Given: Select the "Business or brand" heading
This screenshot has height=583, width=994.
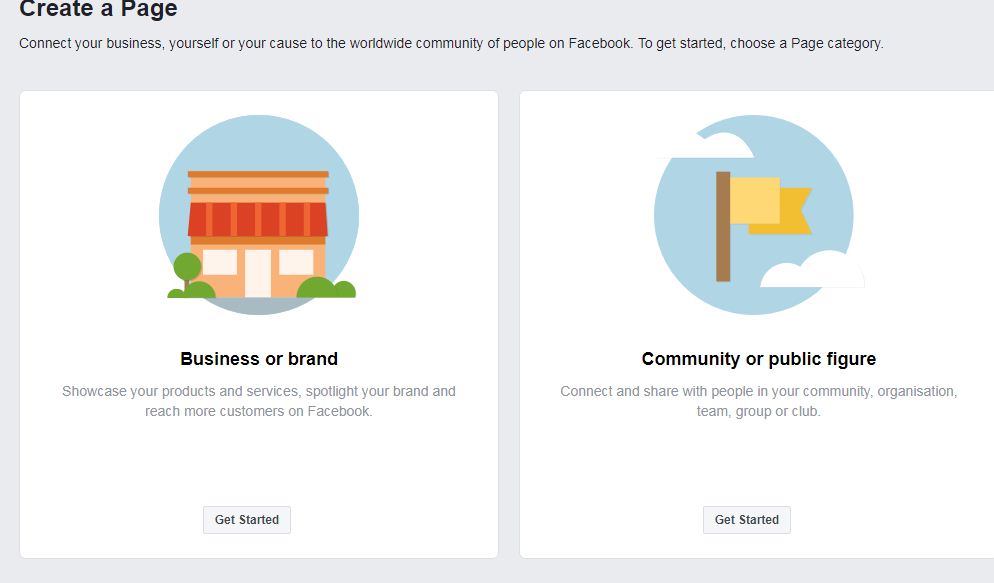Looking at the screenshot, I should (x=259, y=359).
